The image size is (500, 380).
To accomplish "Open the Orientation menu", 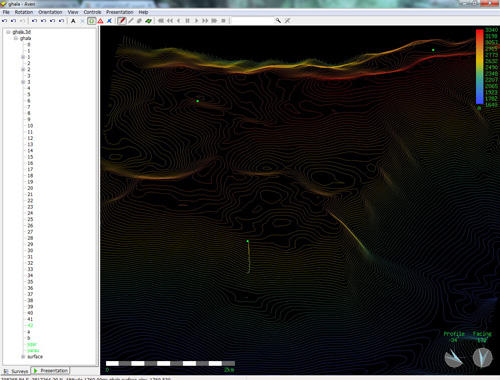I will (50, 12).
